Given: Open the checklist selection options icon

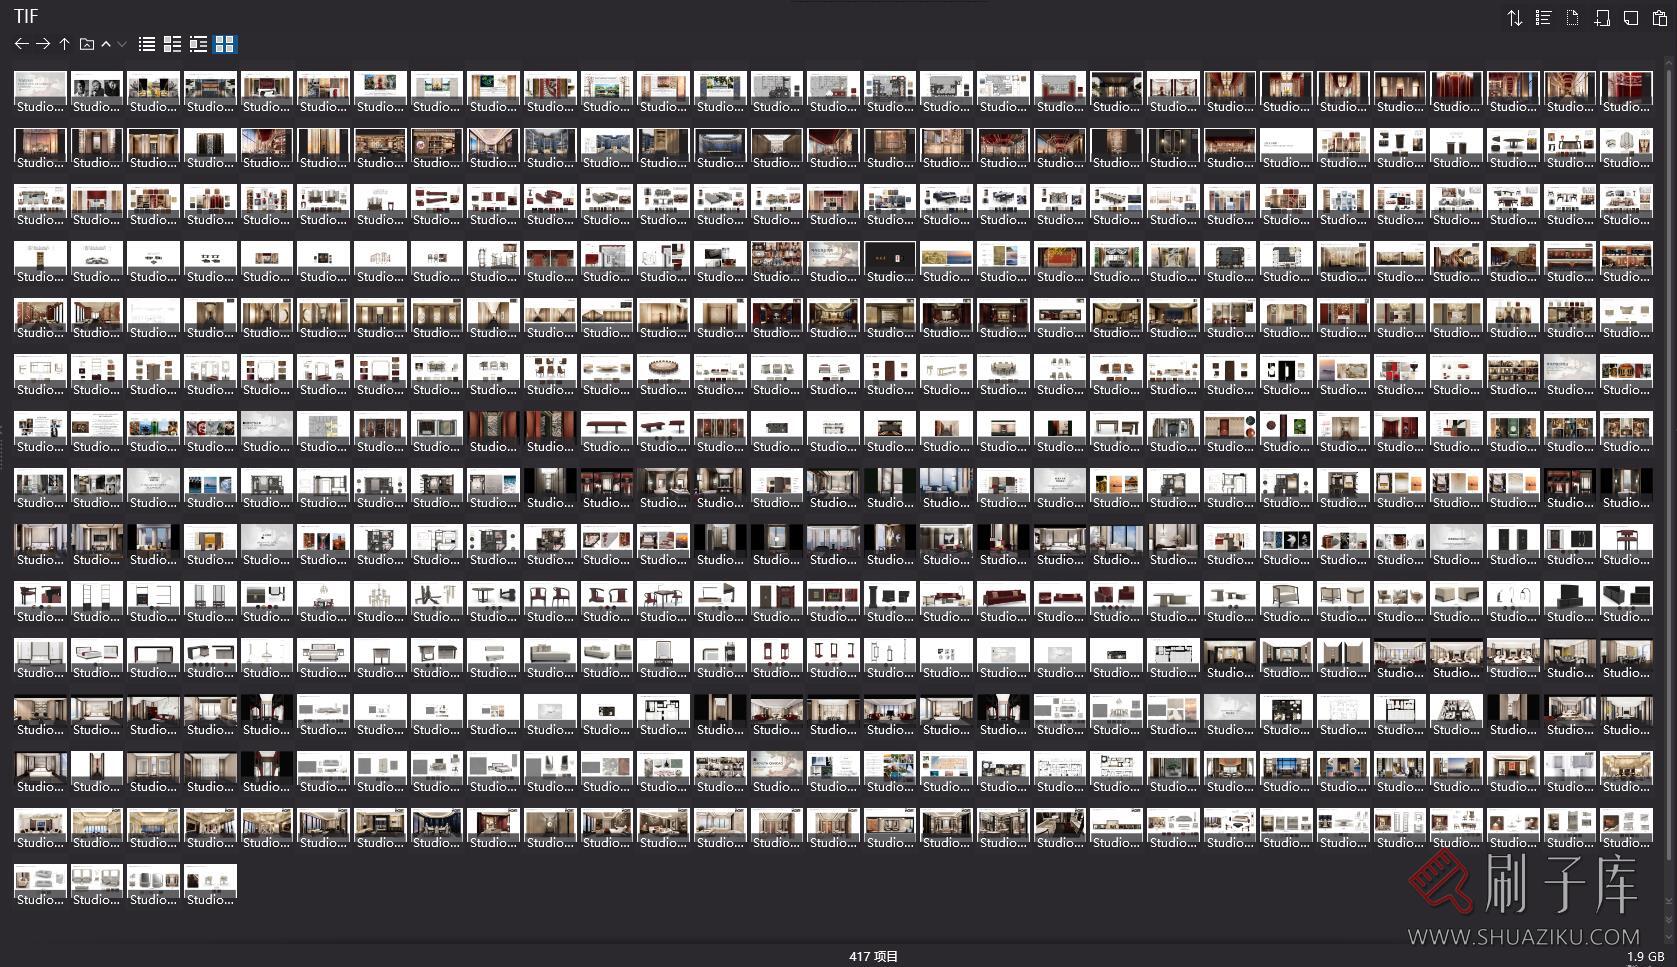Looking at the screenshot, I should tap(1543, 18).
